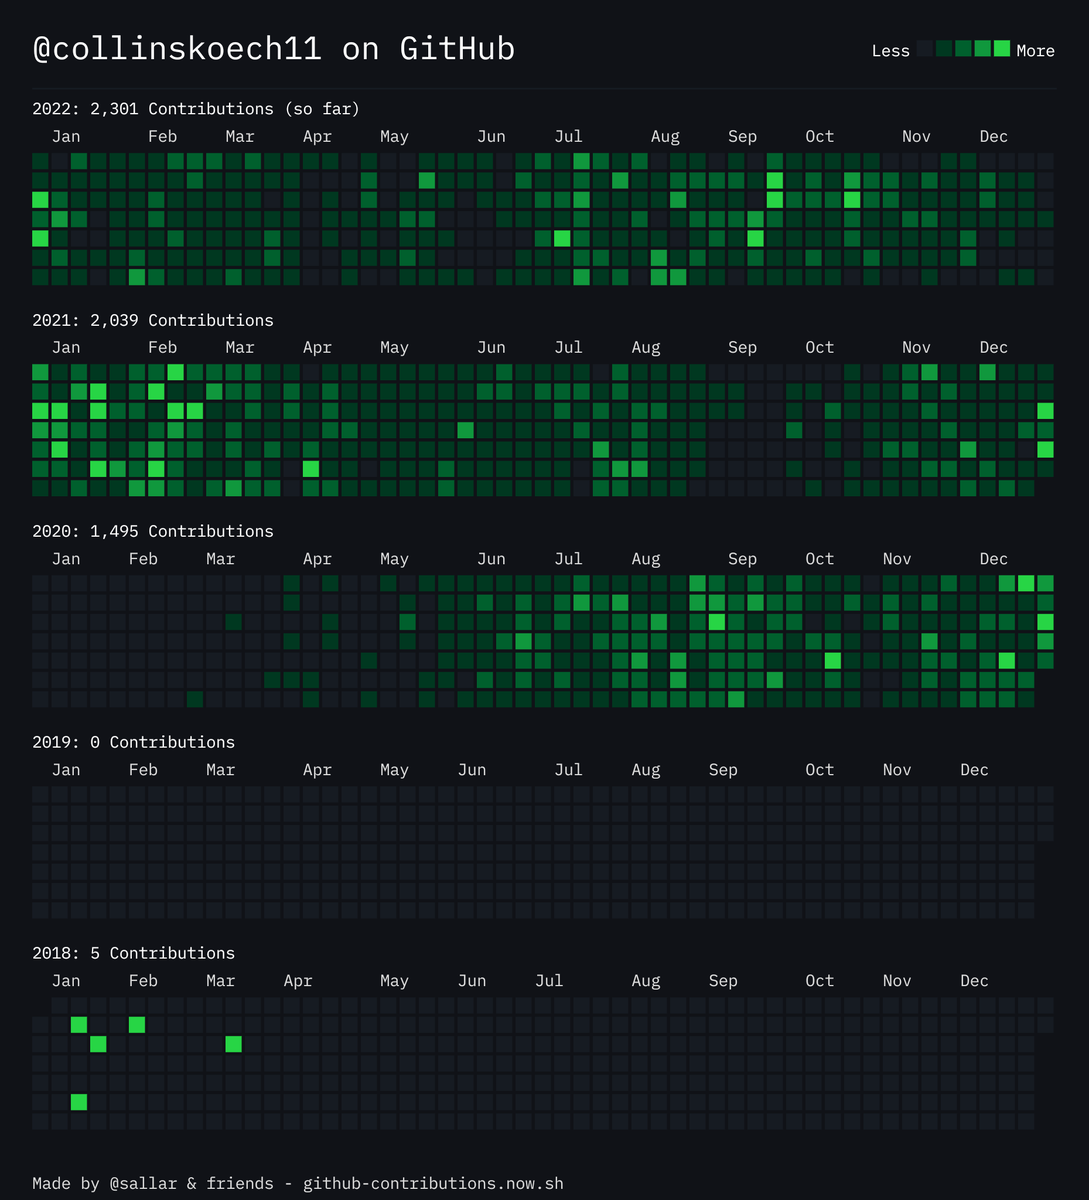Click the Mar label in the 2020 graph
This screenshot has height=1200, width=1089.
coord(220,559)
